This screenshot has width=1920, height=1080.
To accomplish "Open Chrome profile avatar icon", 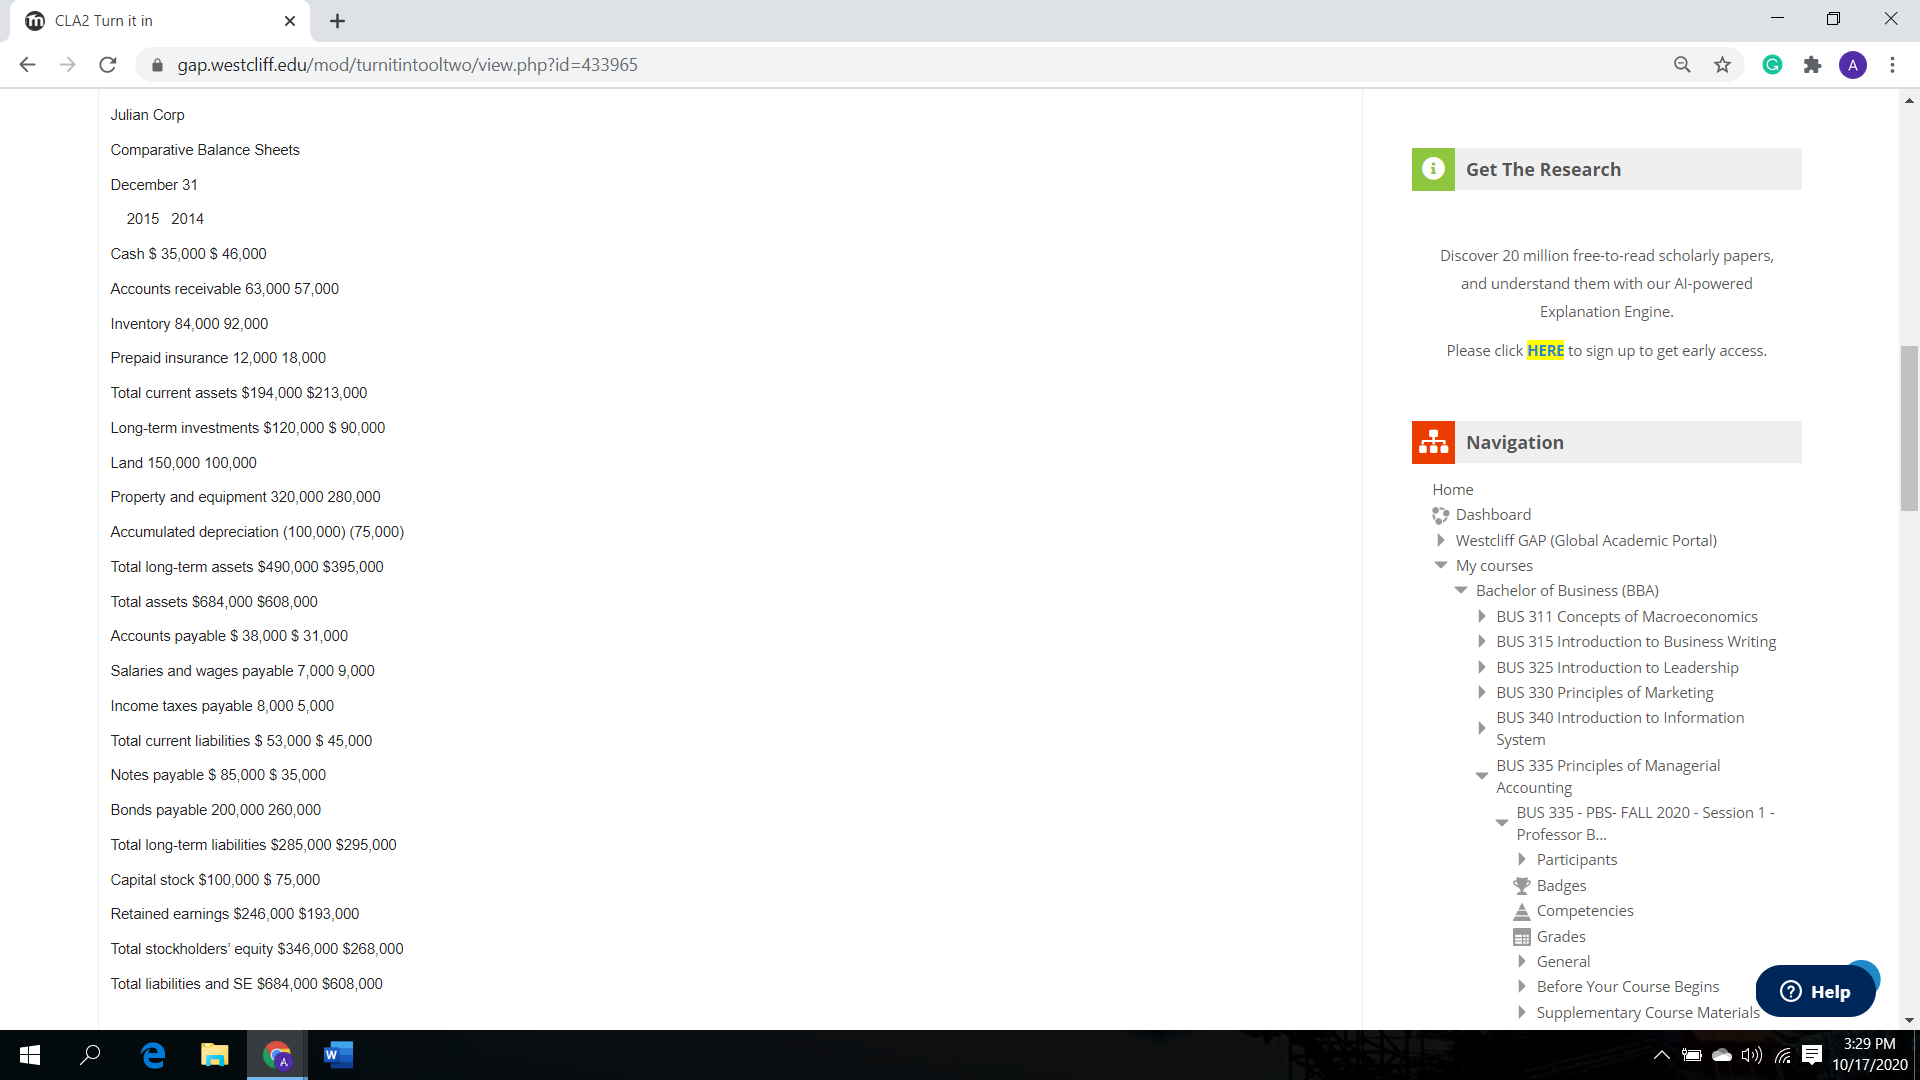I will coord(1852,65).
